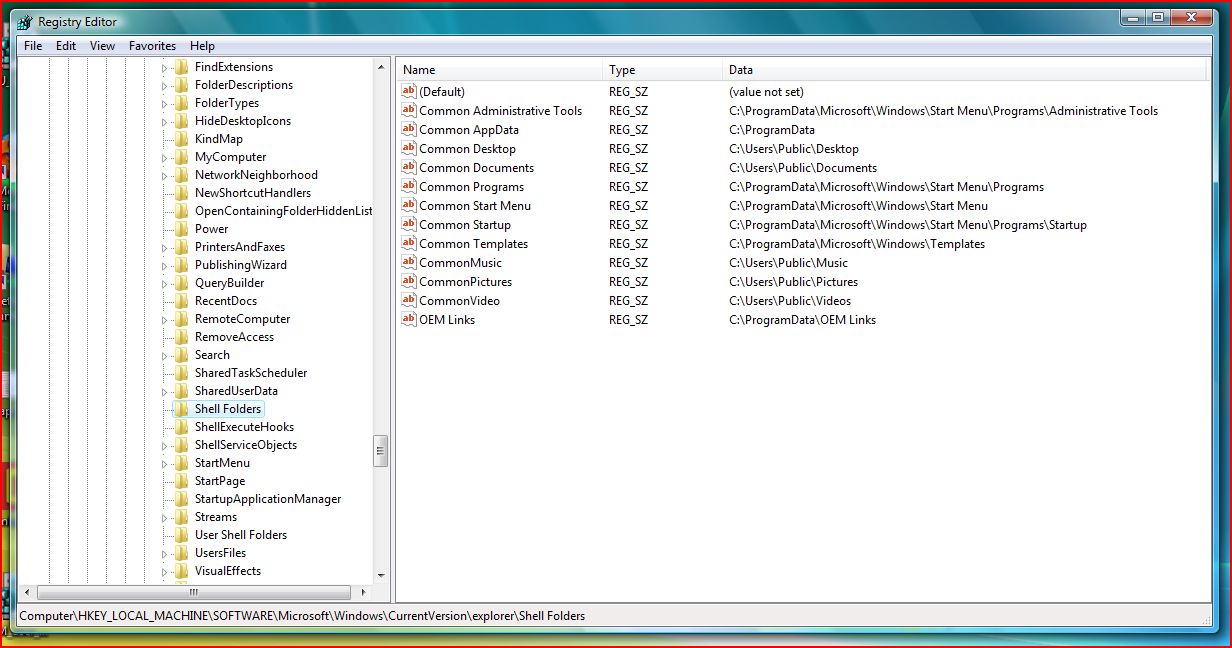
Task: Expand the NetworkNeighborhood key
Action: [165, 175]
